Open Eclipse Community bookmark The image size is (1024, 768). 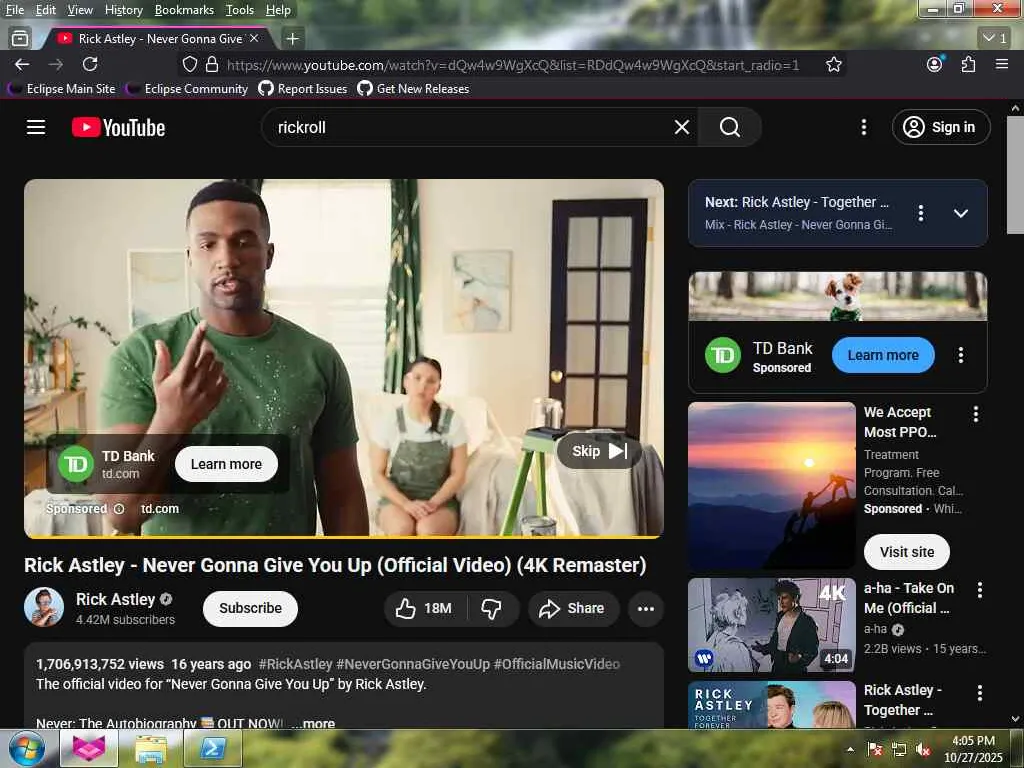pos(187,88)
